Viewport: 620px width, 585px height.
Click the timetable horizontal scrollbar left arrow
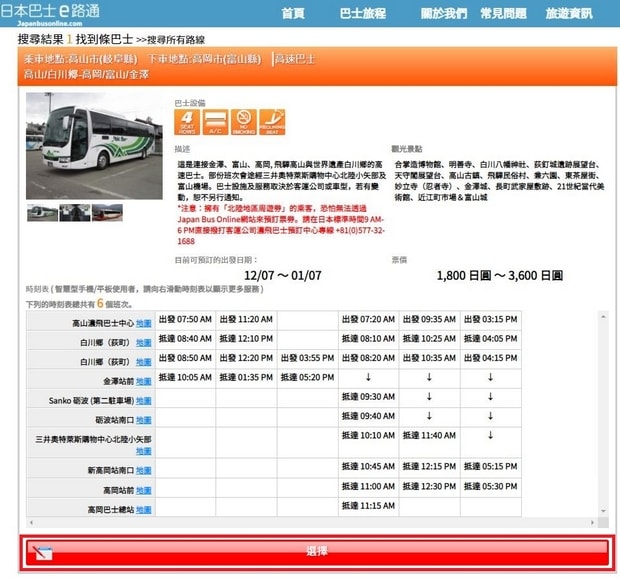31,523
